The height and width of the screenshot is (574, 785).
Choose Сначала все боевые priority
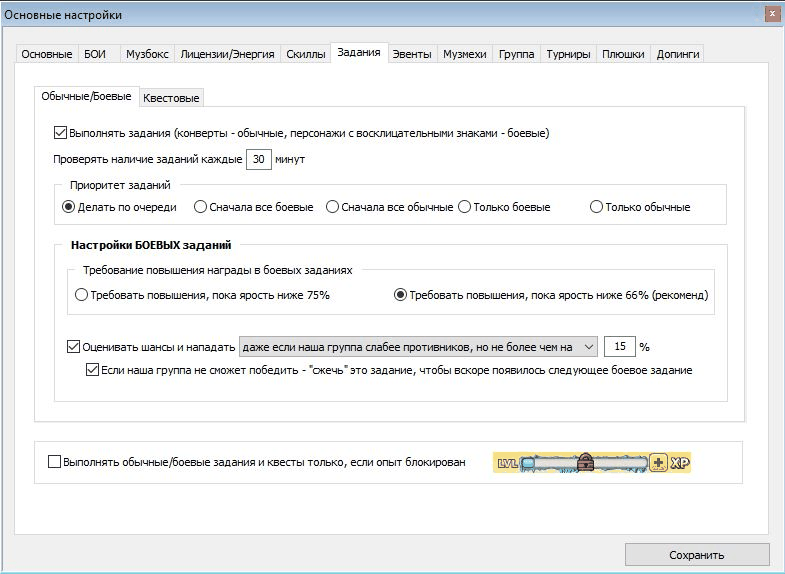coord(200,207)
